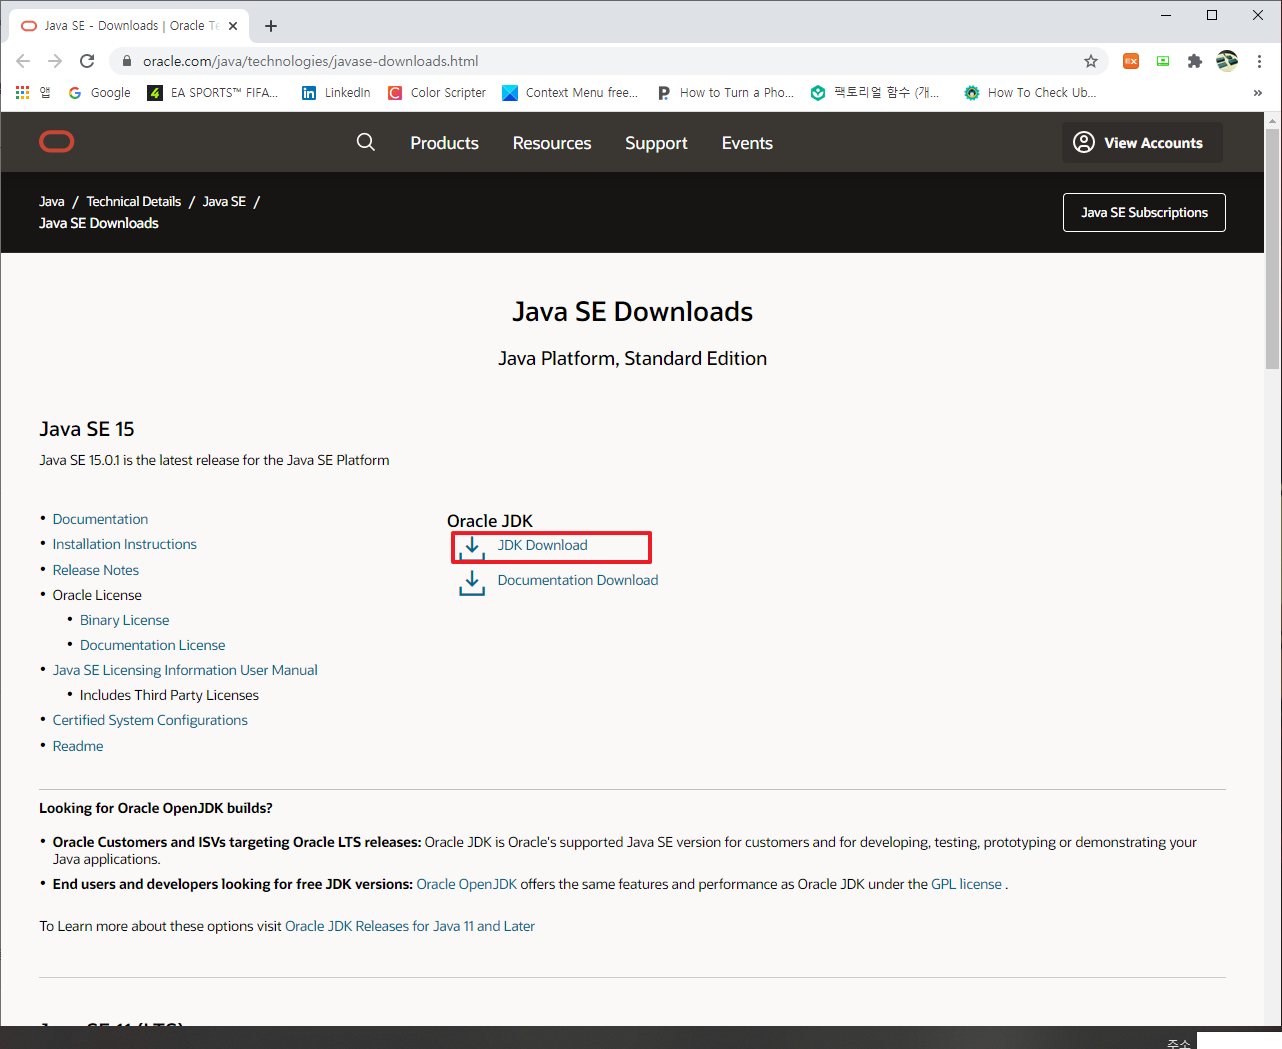Screen dimensions: 1282x1049
Task: Click the JDK Download link
Action: click(543, 545)
